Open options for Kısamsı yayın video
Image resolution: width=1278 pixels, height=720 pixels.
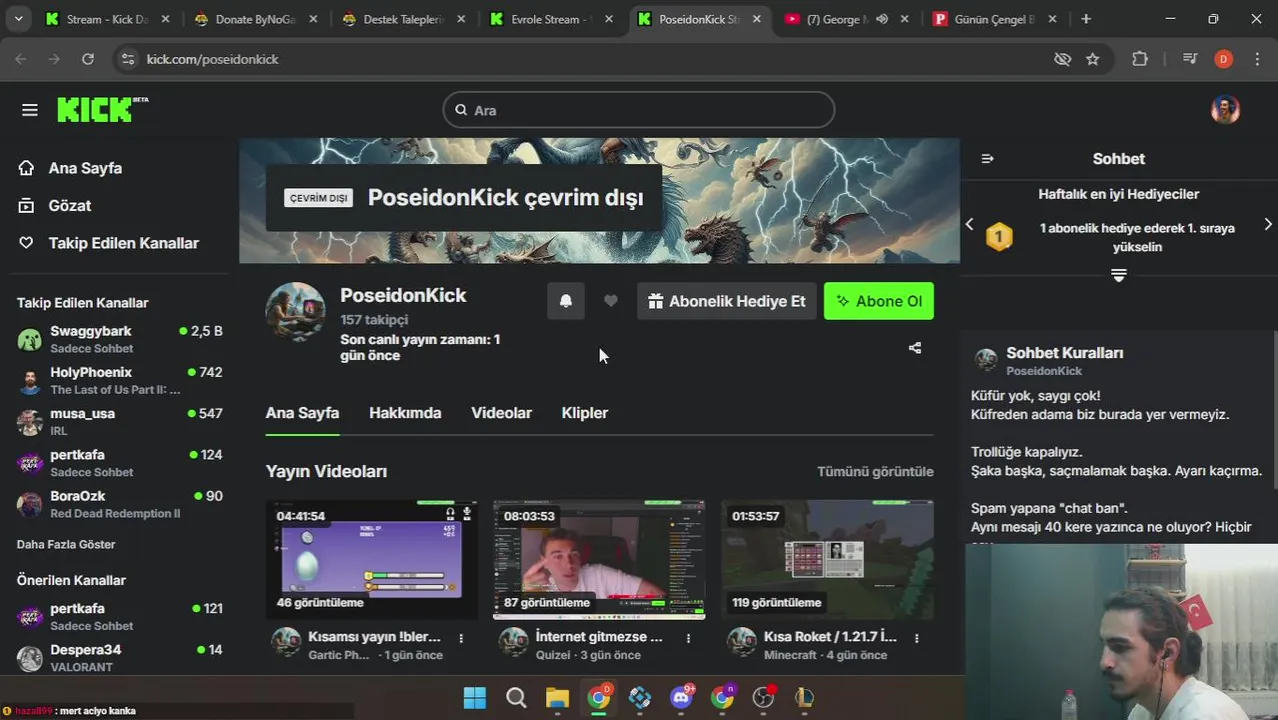[x=461, y=637]
